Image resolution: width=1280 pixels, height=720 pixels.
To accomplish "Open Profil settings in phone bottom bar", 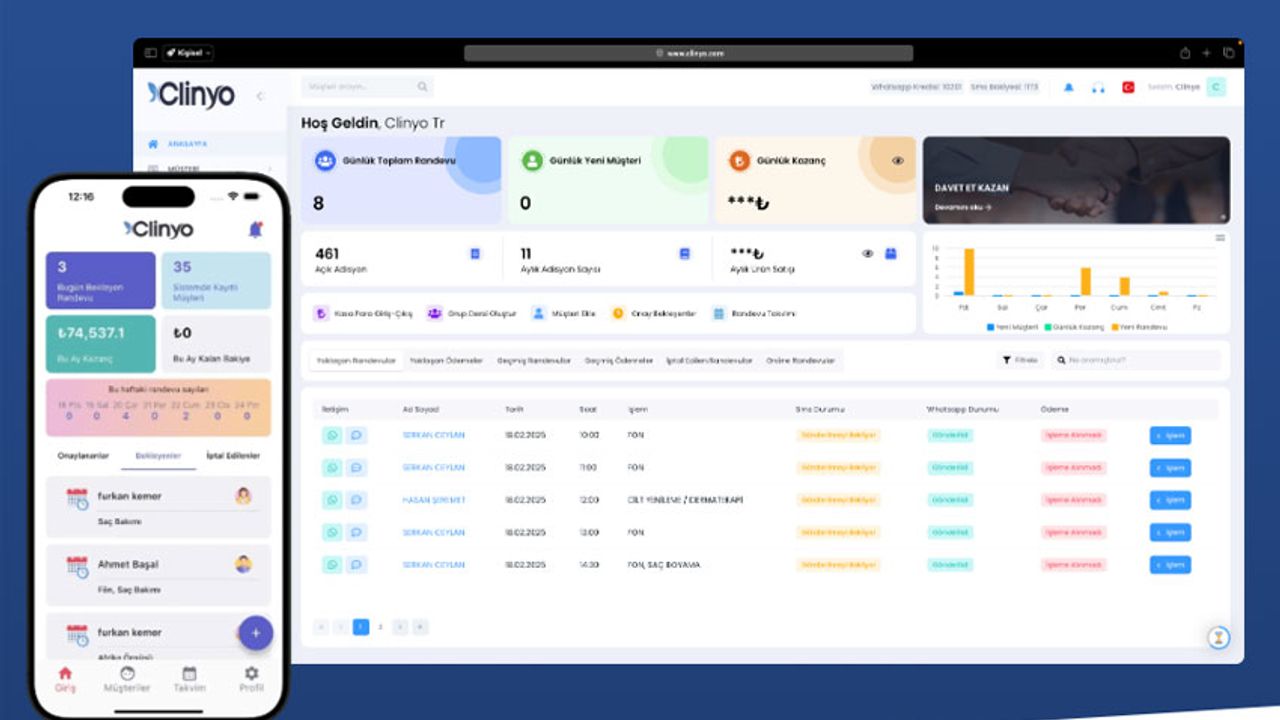I will (251, 679).
